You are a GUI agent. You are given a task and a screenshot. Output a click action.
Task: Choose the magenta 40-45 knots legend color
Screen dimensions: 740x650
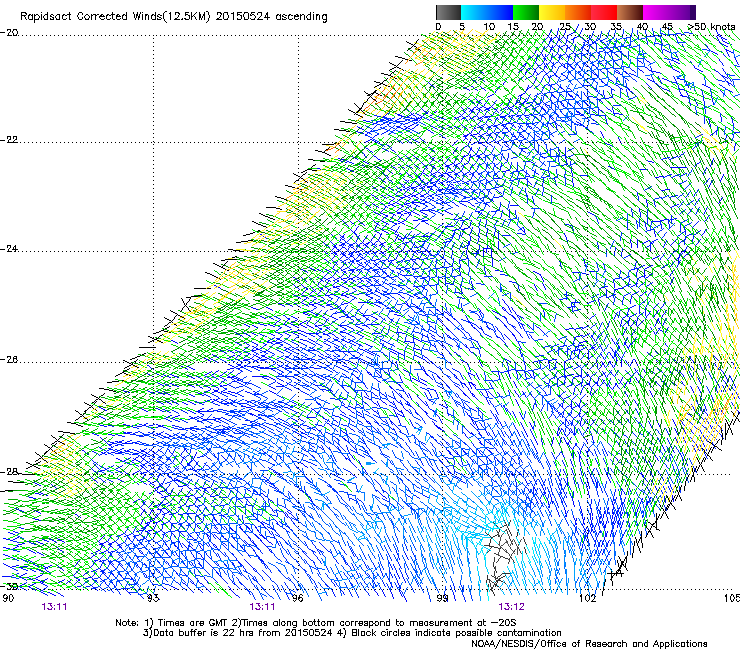coord(656,12)
